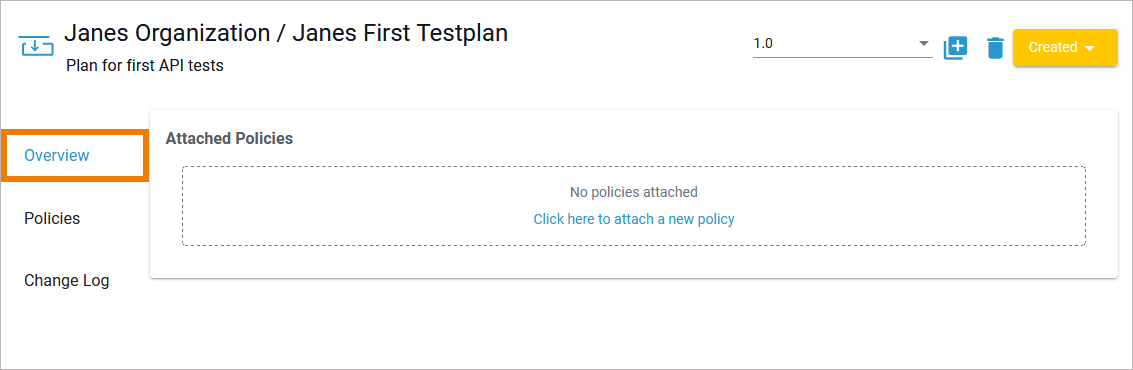Open the Change Log tab
Viewport: 1133px width, 370px height.
point(66,280)
